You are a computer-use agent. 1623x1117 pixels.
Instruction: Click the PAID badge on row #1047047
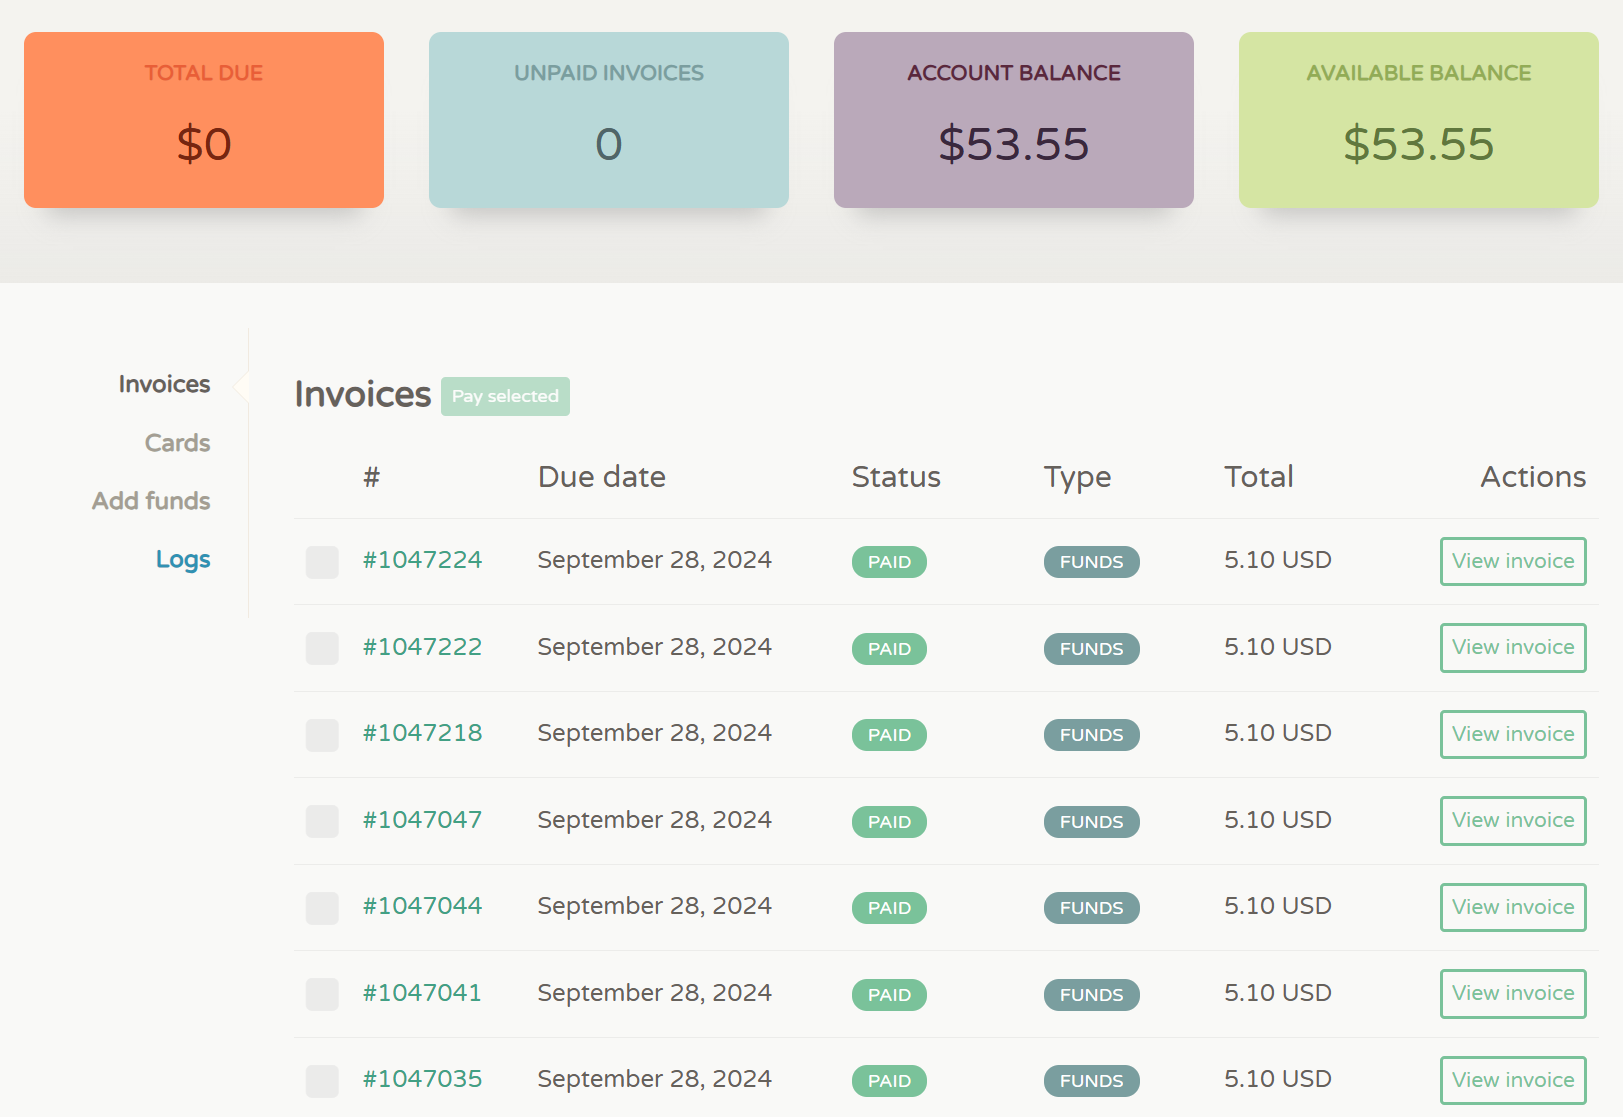(889, 822)
